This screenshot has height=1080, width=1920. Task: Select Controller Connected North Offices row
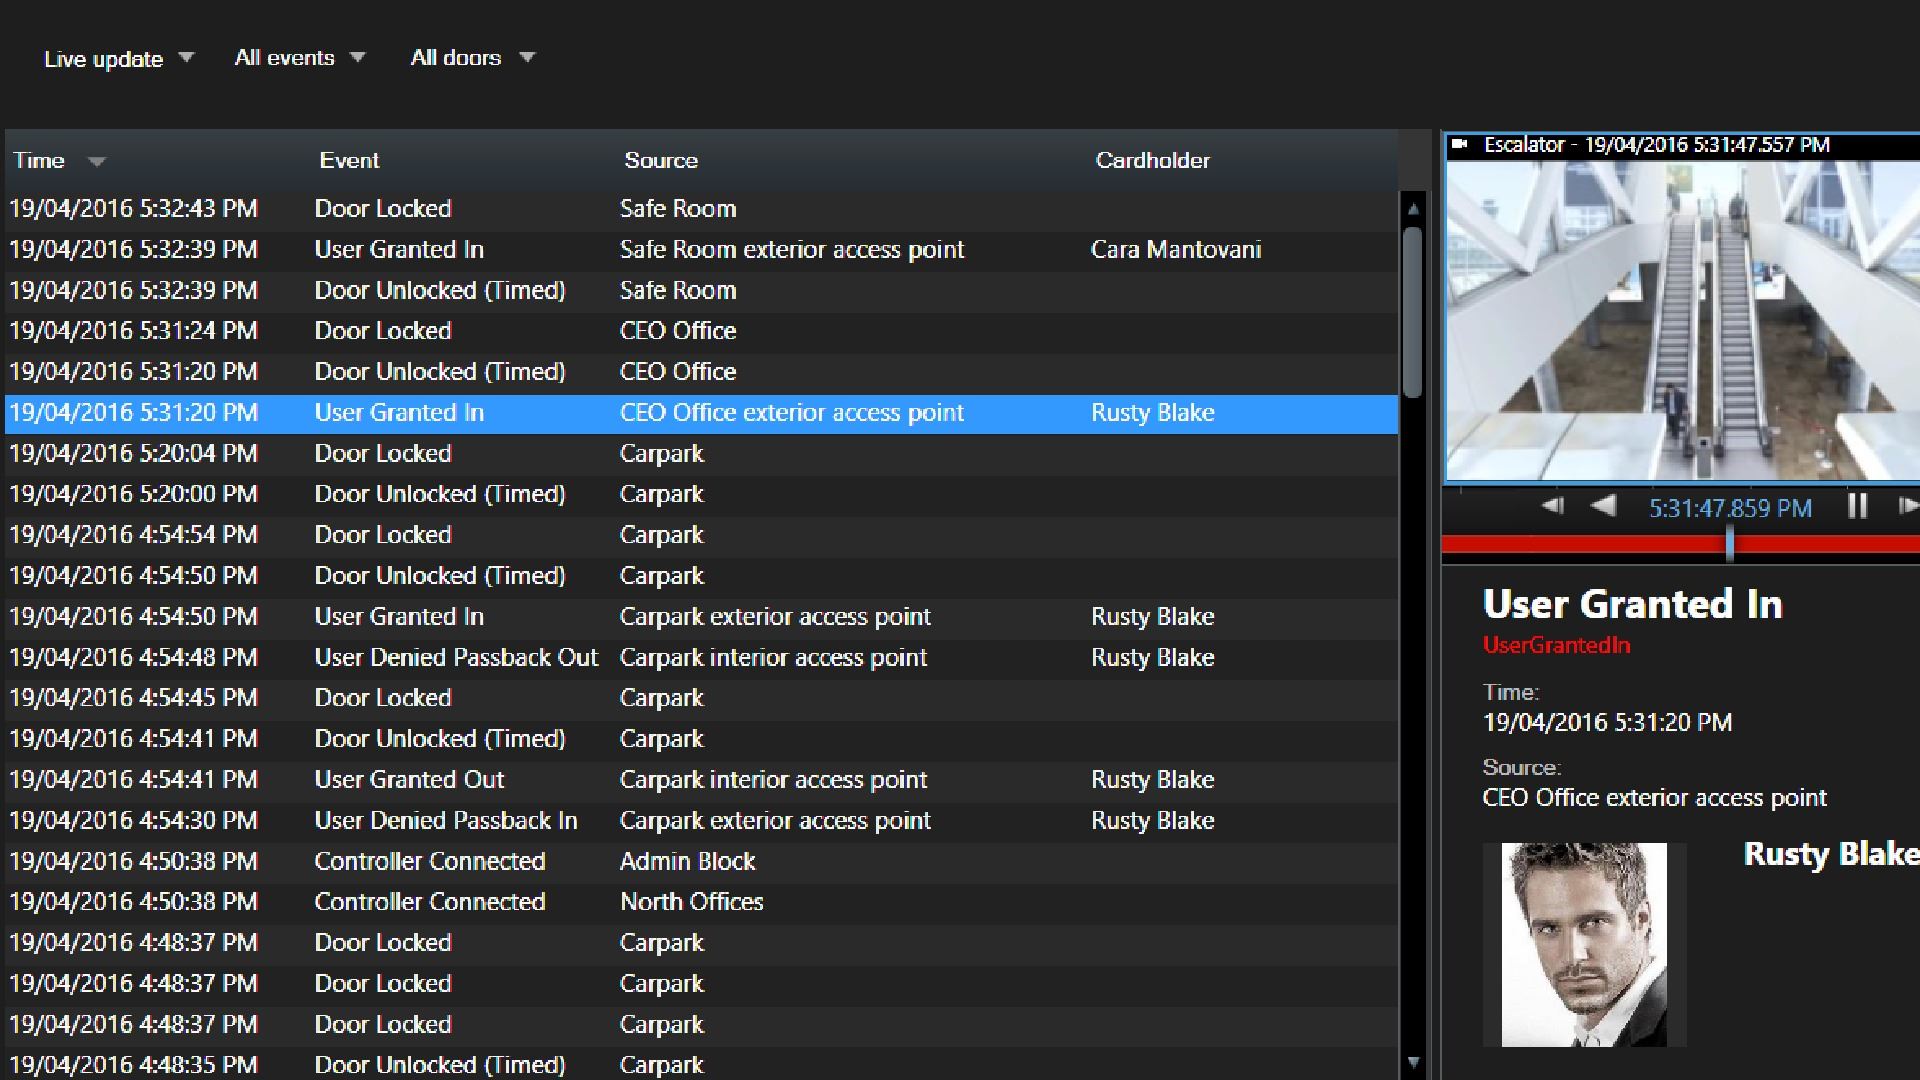pos(701,902)
